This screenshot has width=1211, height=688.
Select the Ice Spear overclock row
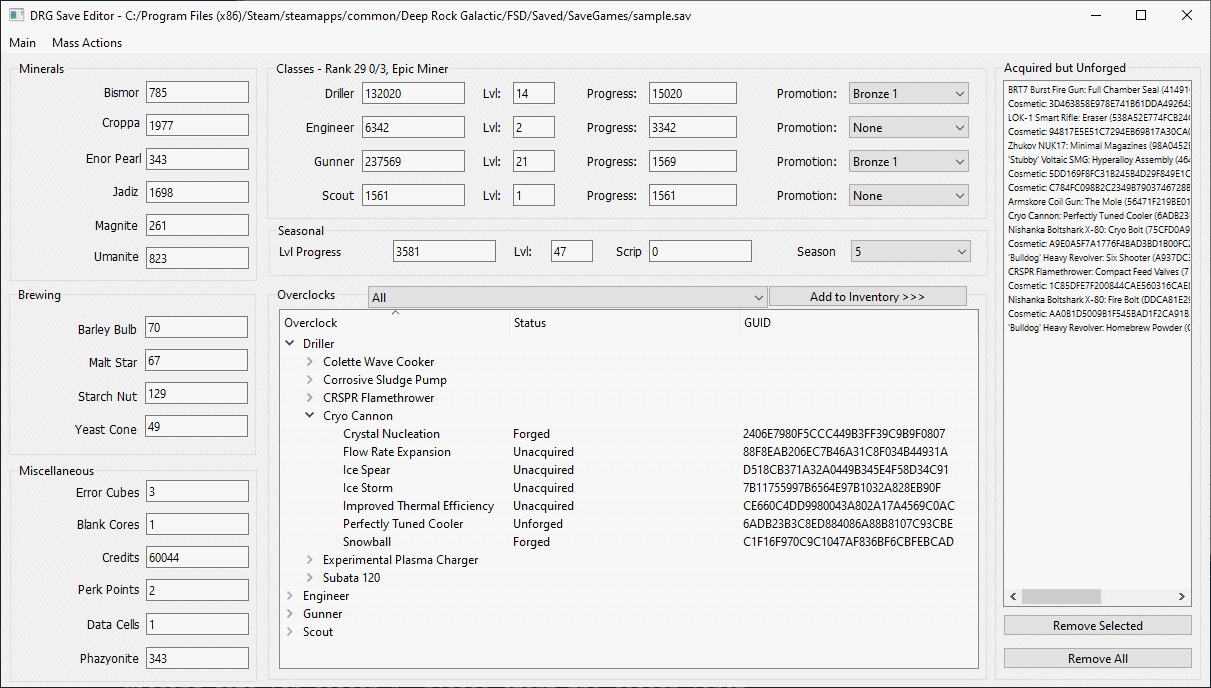[628, 470]
